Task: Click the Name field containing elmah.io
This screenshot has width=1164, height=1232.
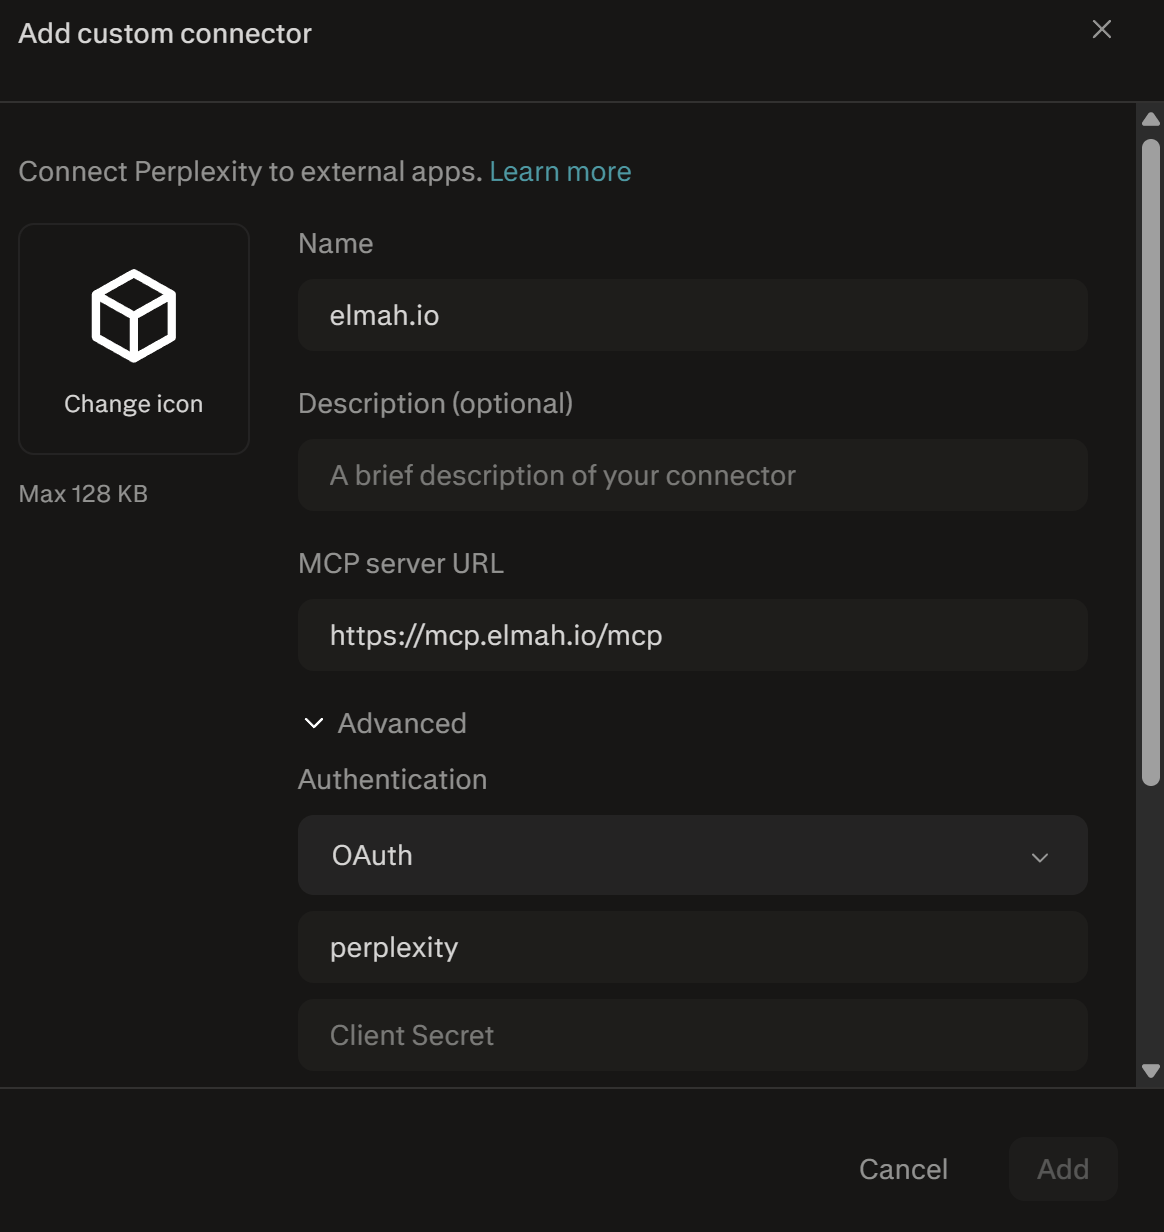Action: click(x=692, y=315)
